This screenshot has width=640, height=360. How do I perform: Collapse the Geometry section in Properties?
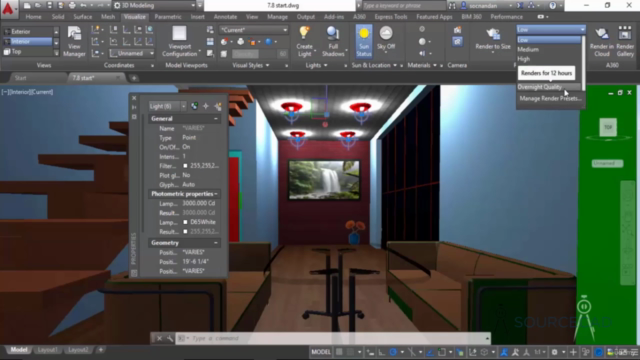point(216,243)
